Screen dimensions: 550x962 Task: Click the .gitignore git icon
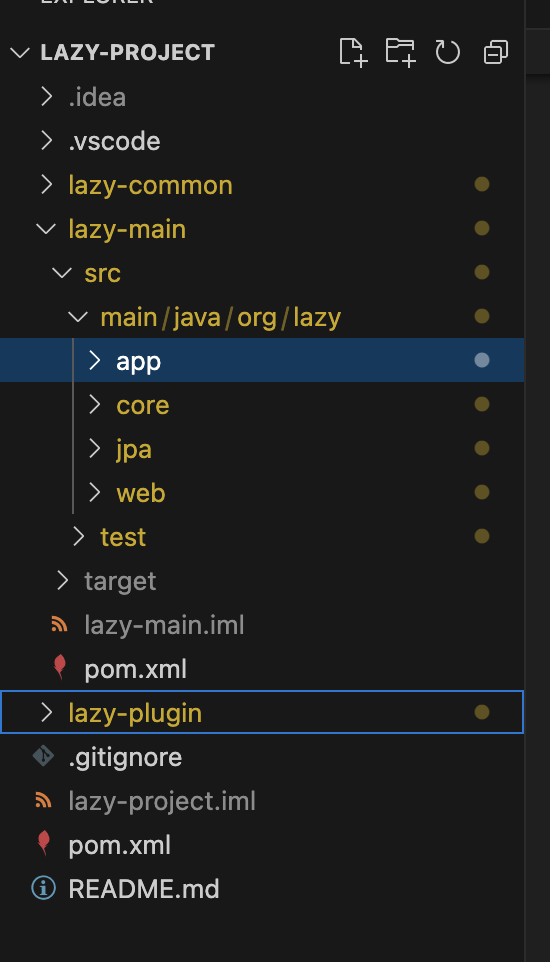click(43, 757)
